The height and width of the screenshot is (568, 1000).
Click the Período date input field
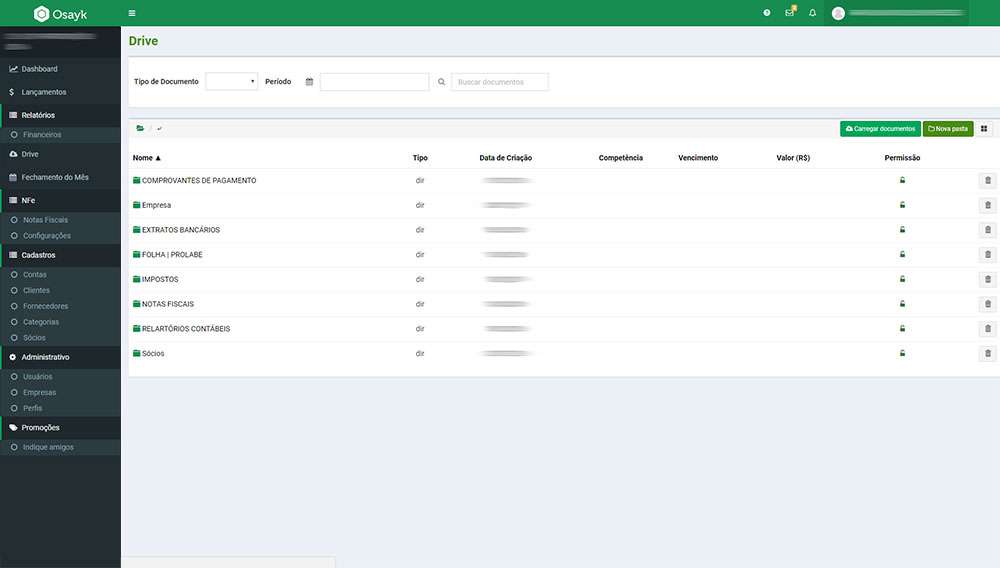pyautogui.click(x=374, y=82)
